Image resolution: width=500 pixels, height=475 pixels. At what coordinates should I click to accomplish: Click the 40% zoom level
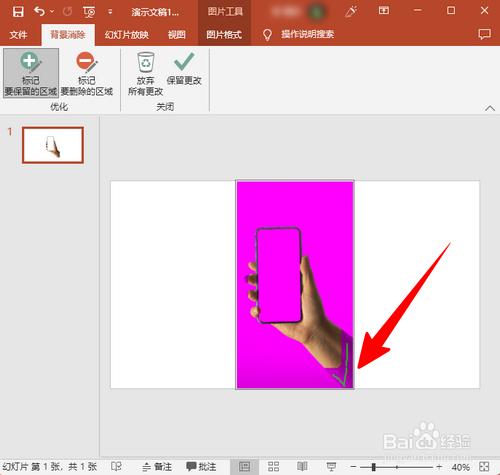click(x=460, y=467)
